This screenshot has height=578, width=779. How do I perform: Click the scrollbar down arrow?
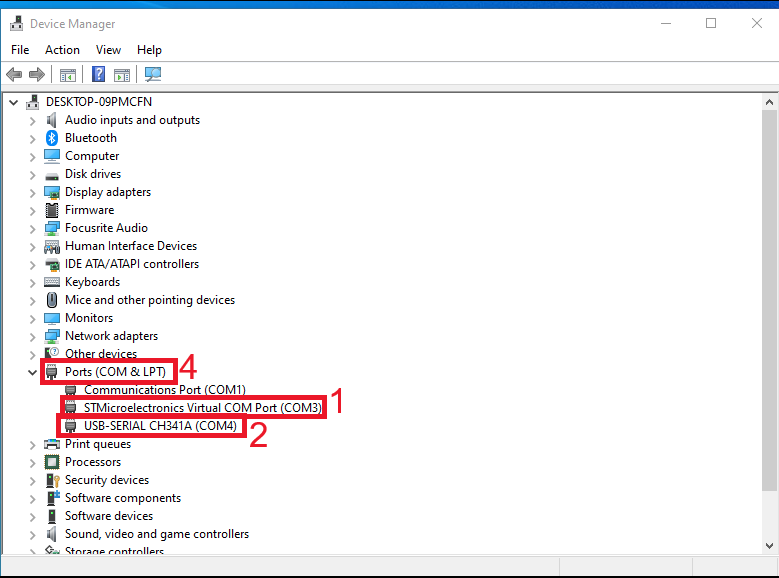click(x=769, y=546)
